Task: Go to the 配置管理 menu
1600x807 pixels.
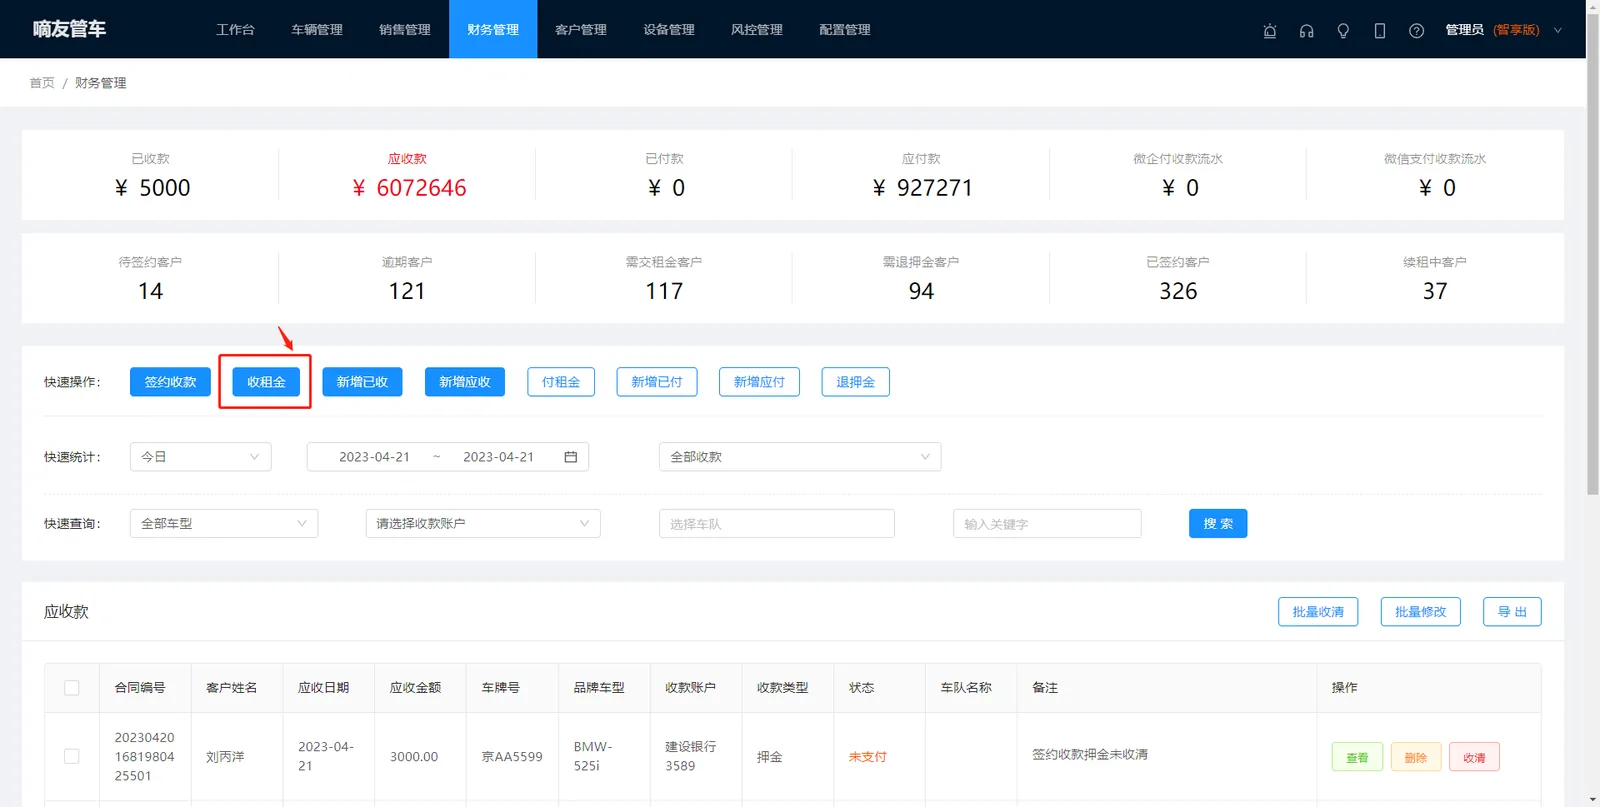Action: tap(845, 30)
